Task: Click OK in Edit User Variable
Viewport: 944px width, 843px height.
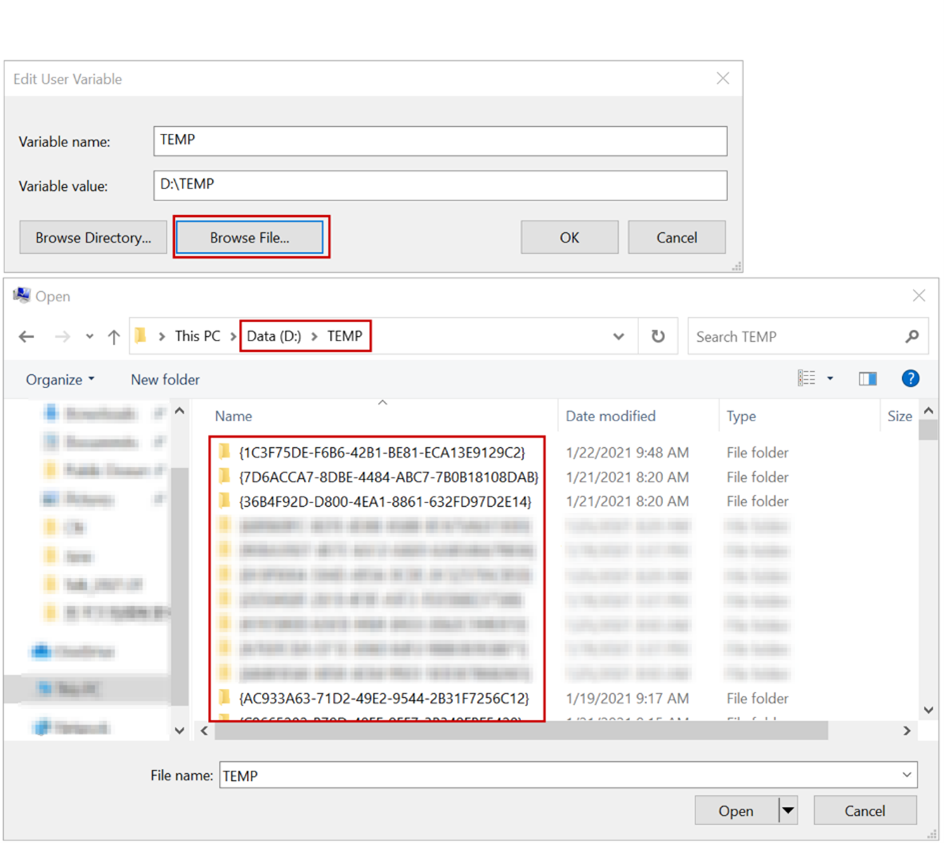Action: tap(569, 237)
